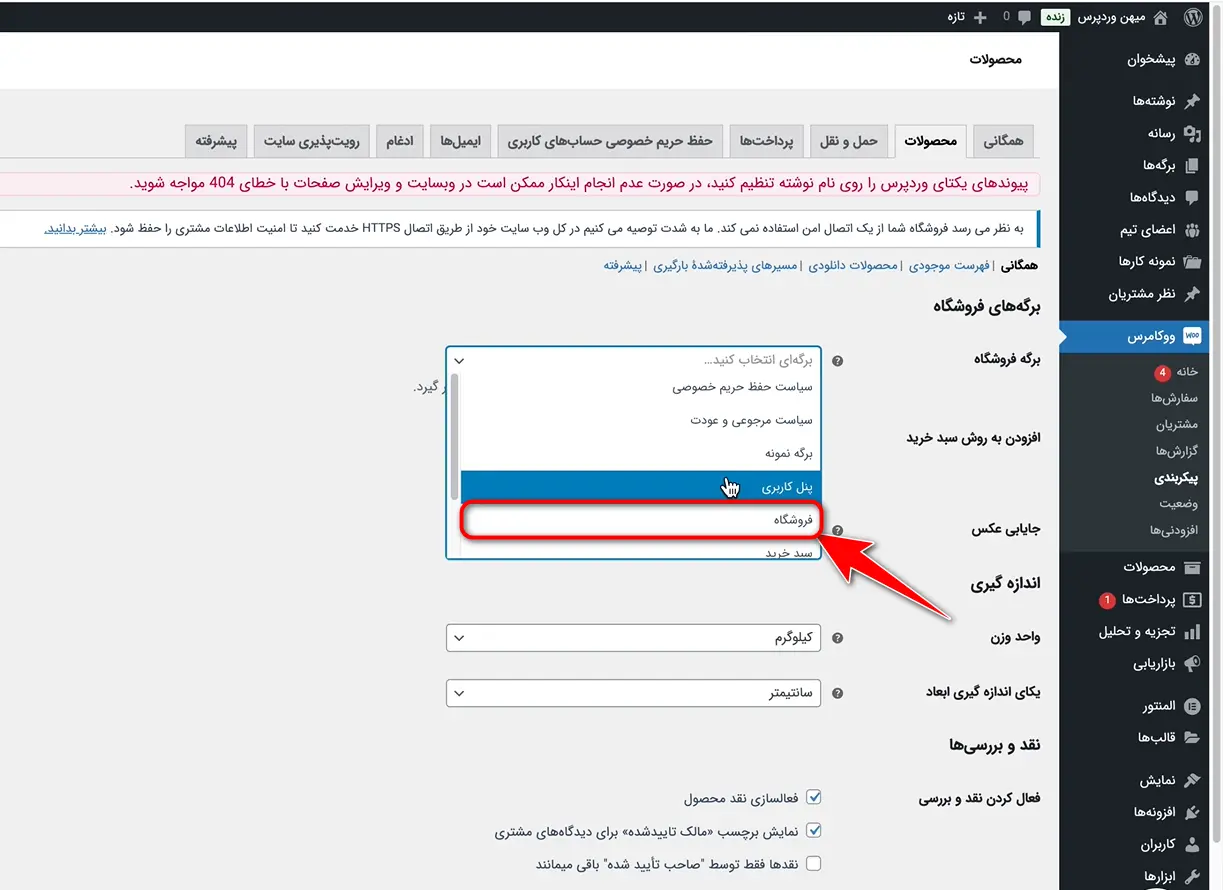Switch to the ایمیل‌ها settings tab

[461, 142]
